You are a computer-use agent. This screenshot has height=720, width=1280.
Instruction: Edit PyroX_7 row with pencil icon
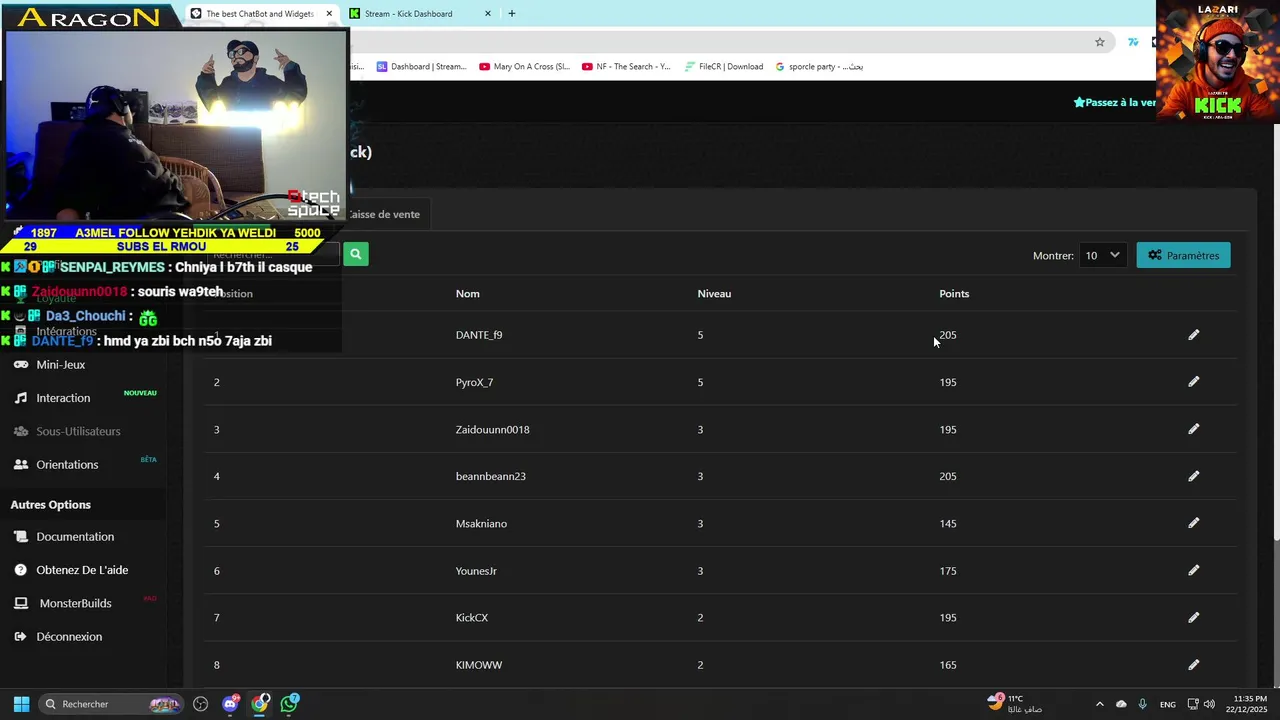pyautogui.click(x=1193, y=382)
